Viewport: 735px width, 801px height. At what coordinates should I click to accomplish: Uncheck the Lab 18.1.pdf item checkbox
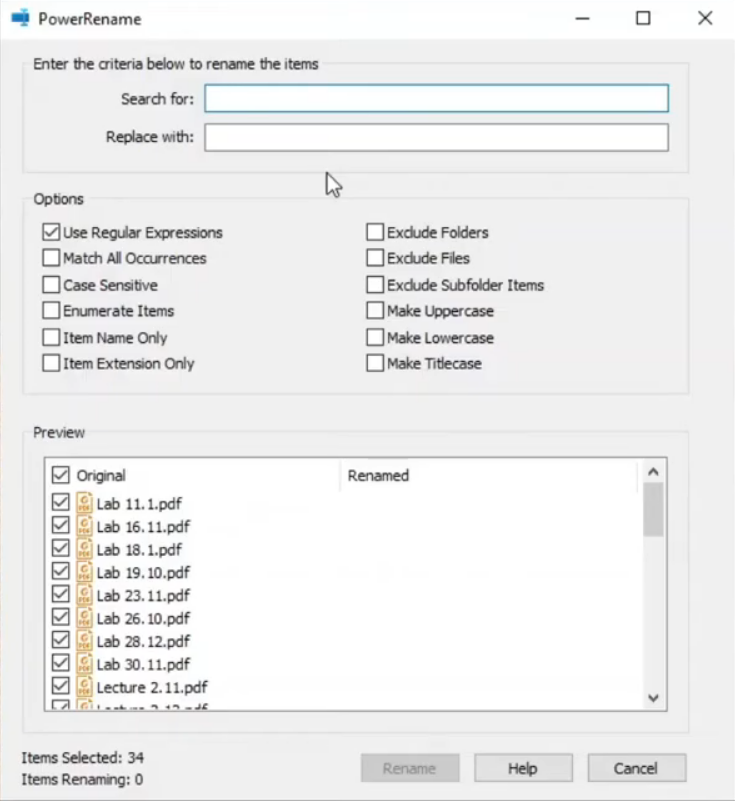click(x=61, y=549)
